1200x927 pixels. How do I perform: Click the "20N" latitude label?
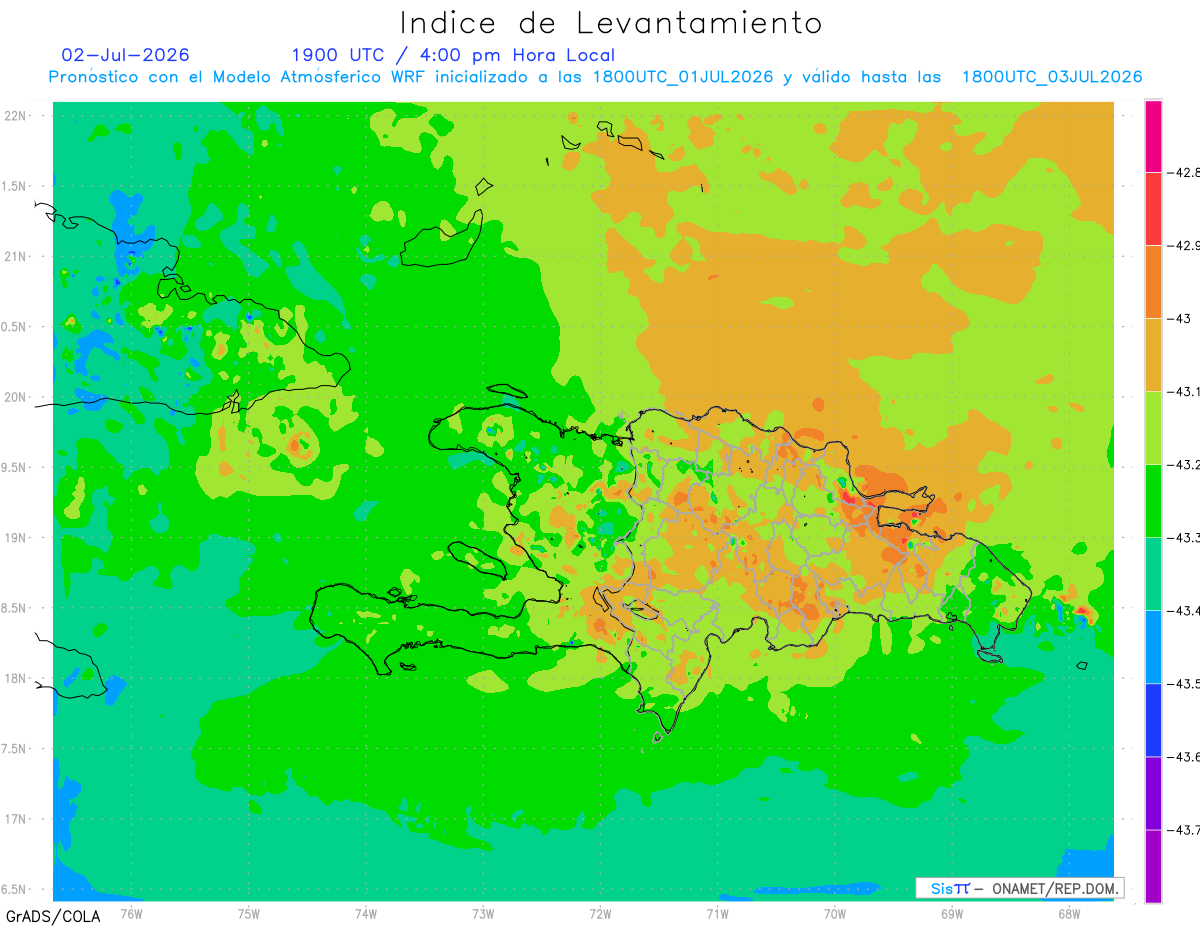pyautogui.click(x=17, y=397)
